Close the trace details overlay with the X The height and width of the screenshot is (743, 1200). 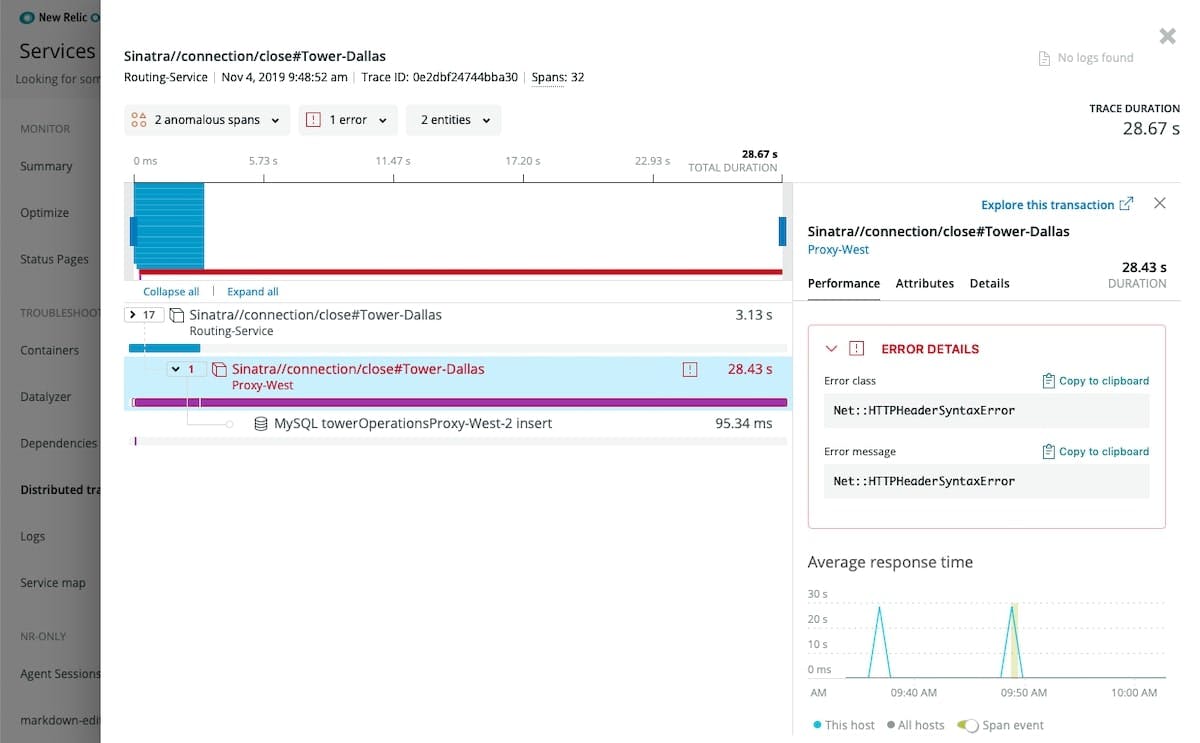coord(1167,36)
